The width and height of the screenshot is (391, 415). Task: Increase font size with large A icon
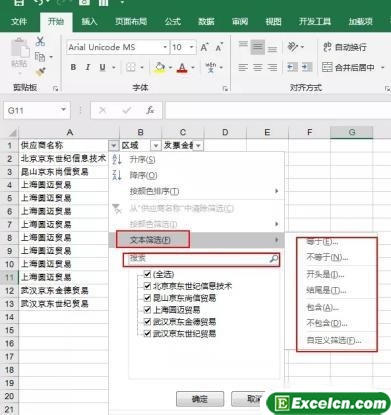point(204,48)
